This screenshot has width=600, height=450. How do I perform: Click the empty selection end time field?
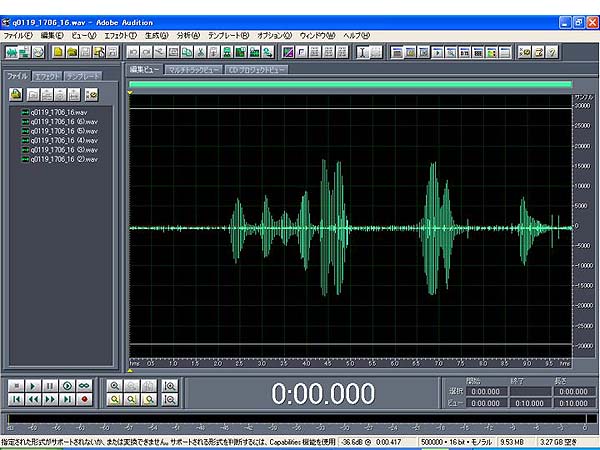[530, 391]
